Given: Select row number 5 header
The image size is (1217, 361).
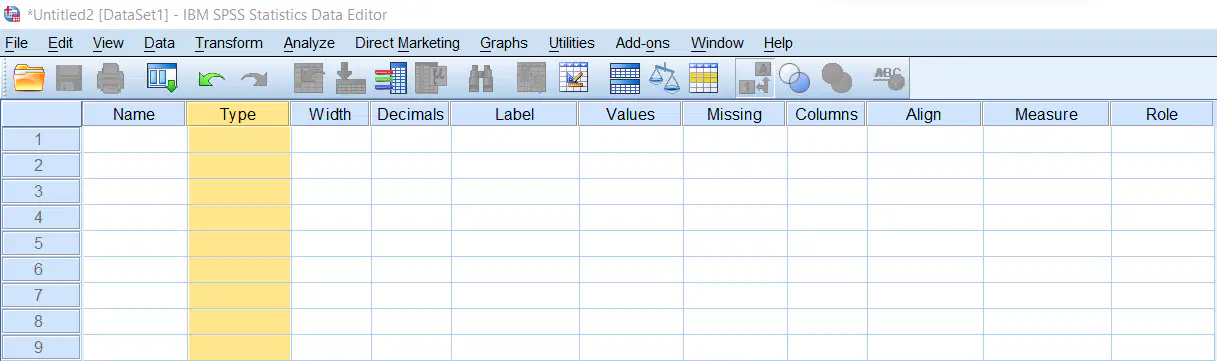Looking at the screenshot, I should tap(40, 243).
